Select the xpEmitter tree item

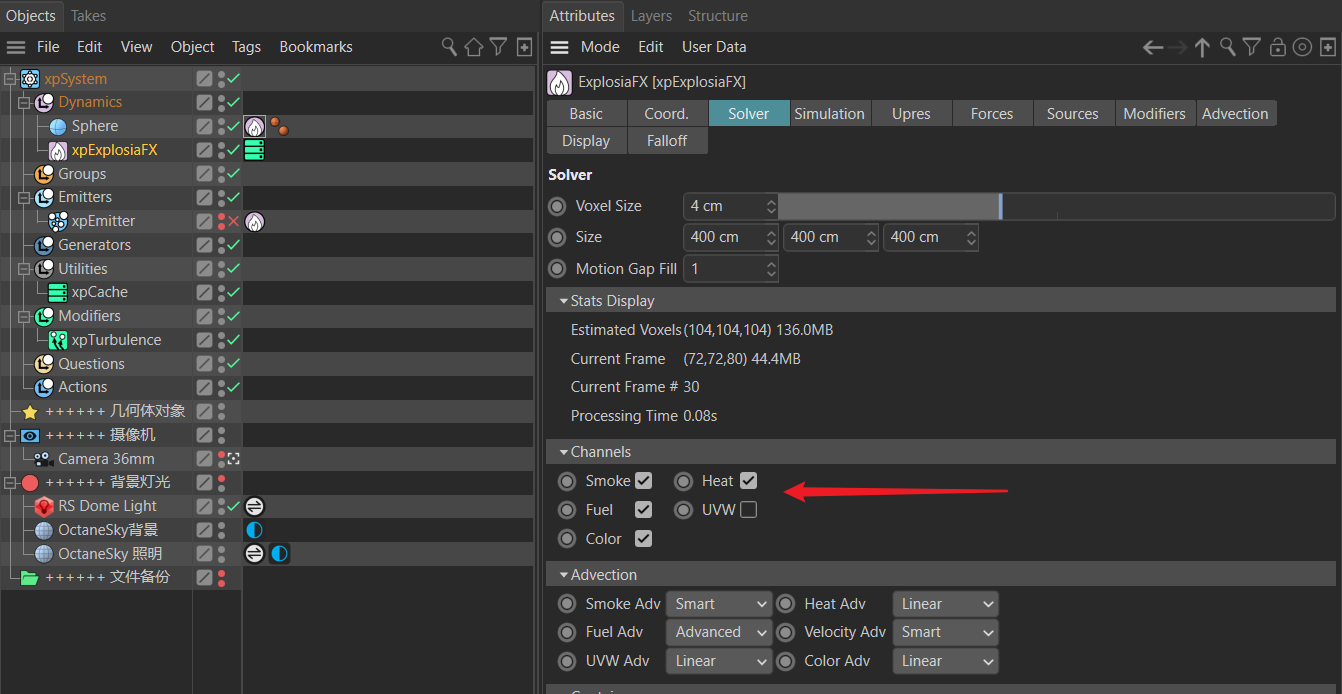pyautogui.click(x=103, y=221)
